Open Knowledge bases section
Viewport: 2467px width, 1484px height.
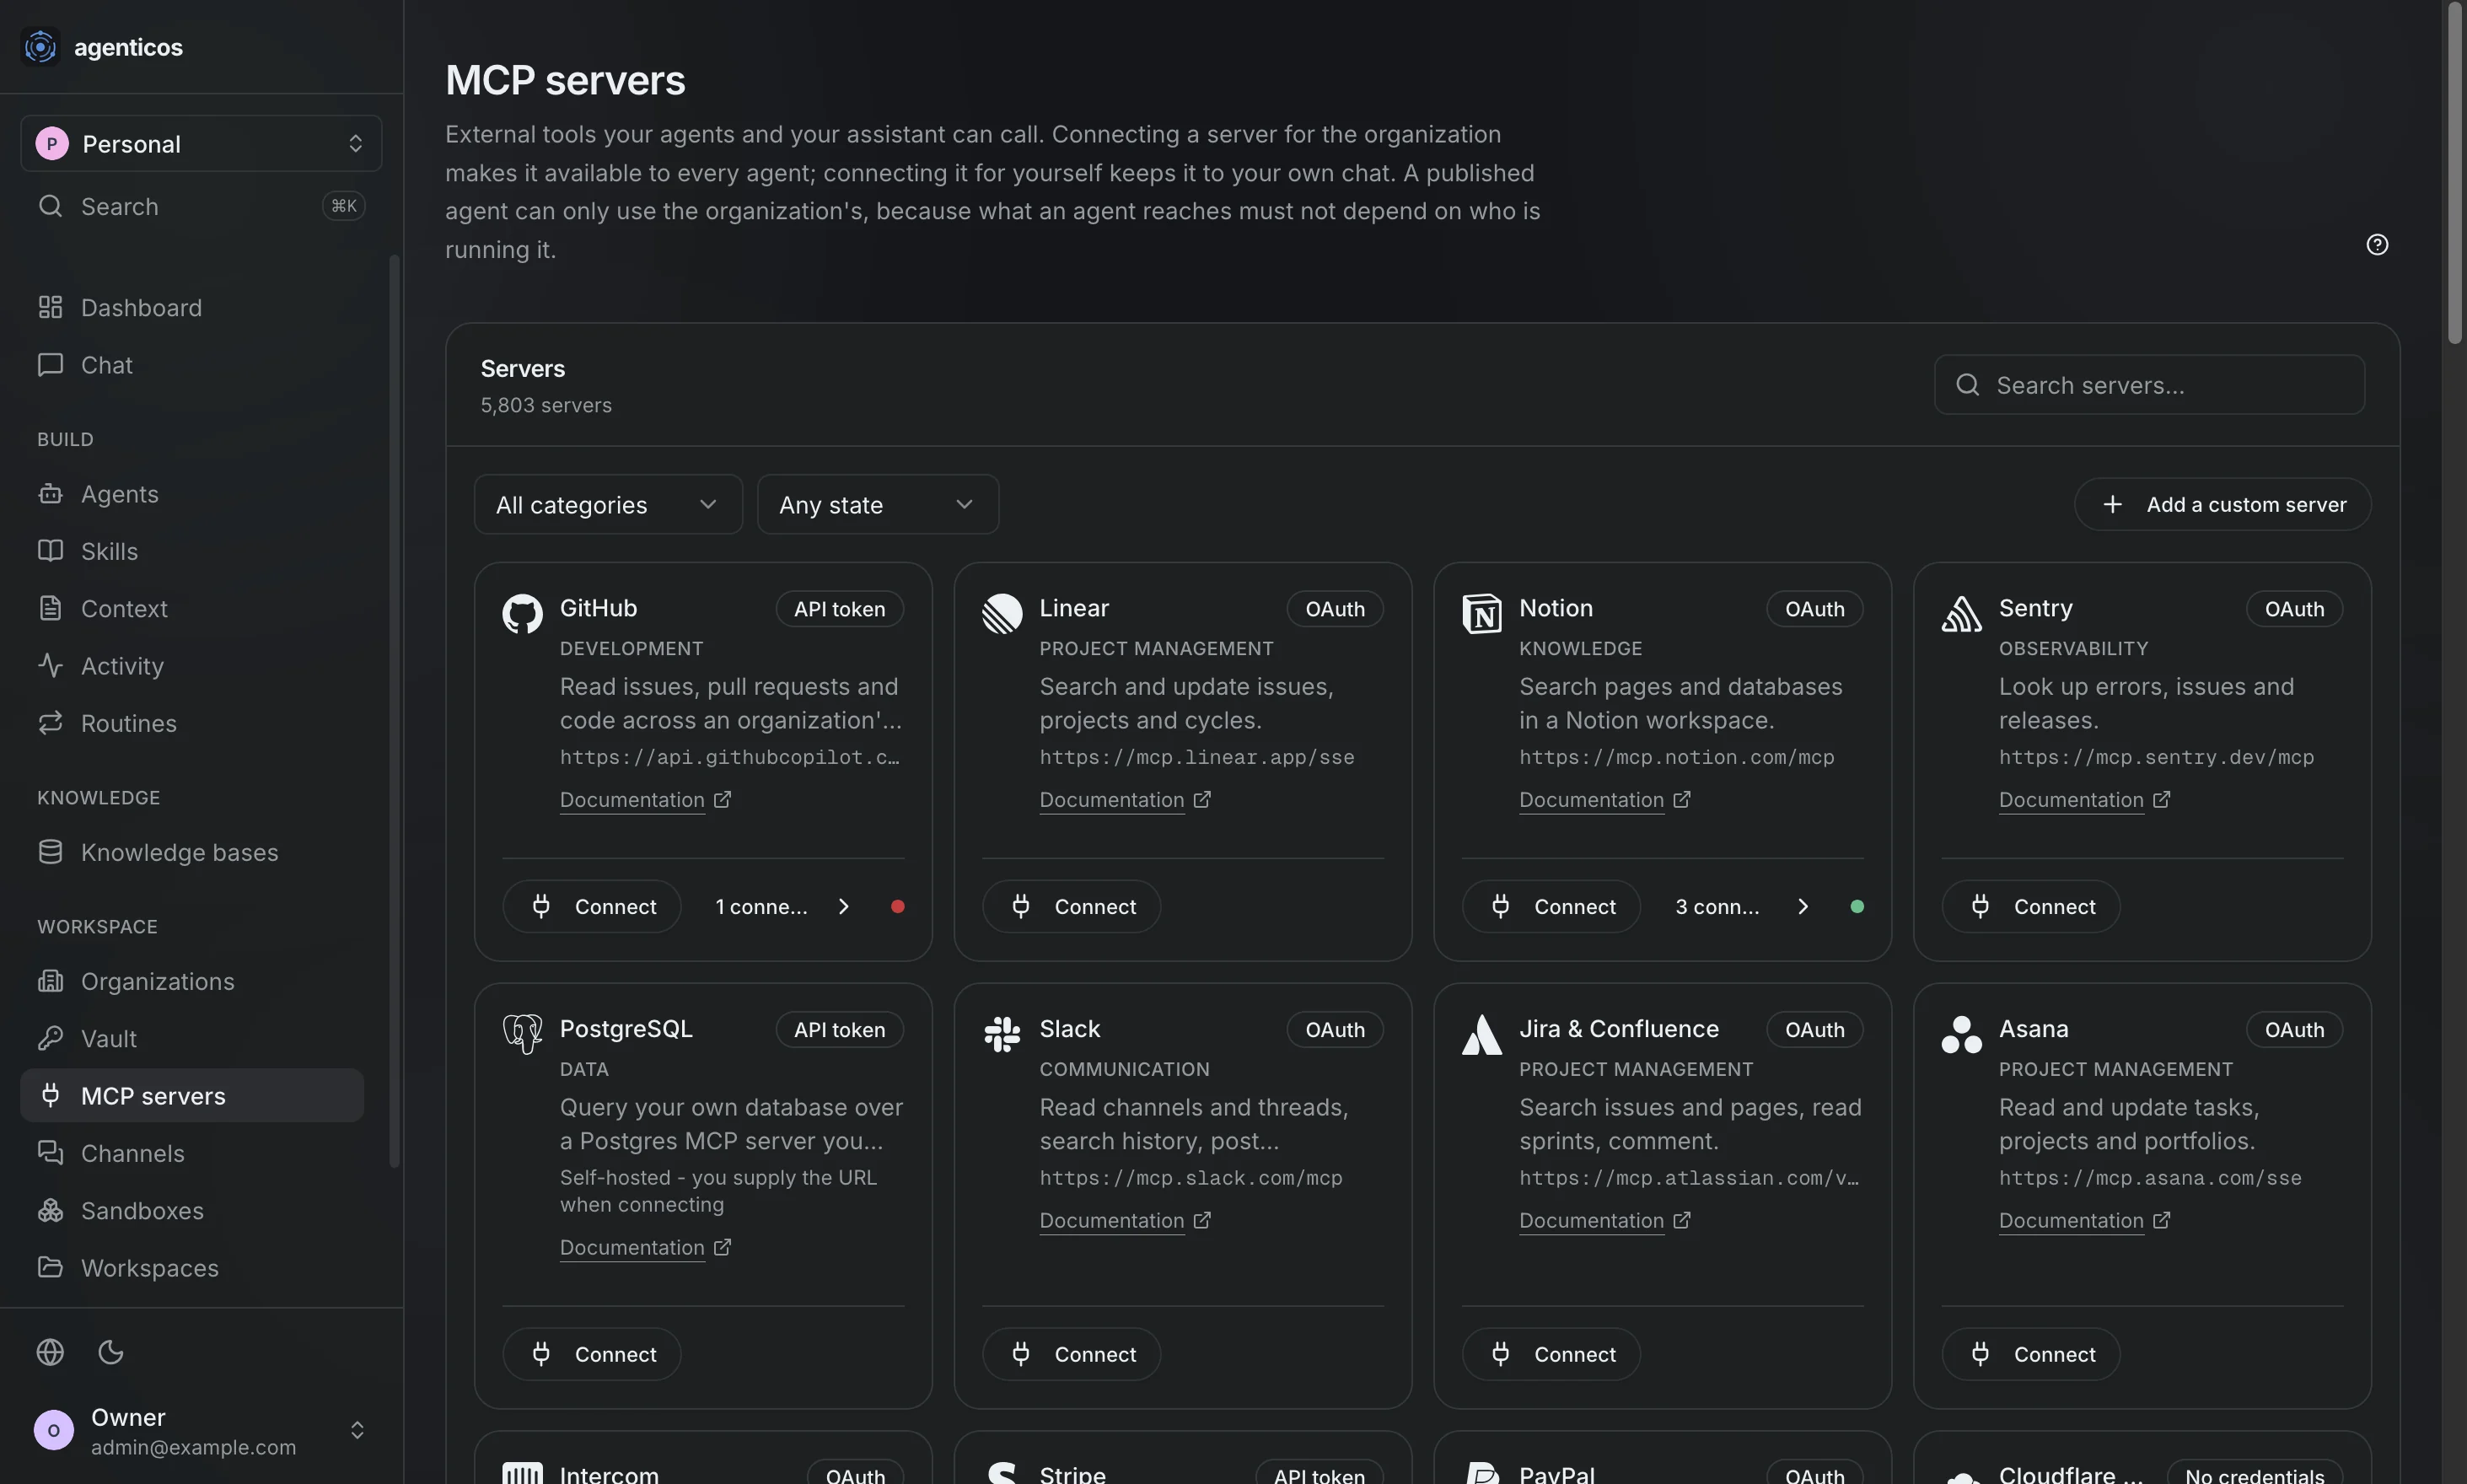point(192,852)
